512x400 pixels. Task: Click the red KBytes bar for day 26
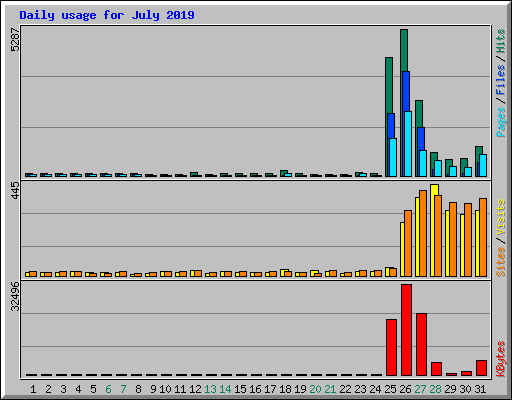406,330
